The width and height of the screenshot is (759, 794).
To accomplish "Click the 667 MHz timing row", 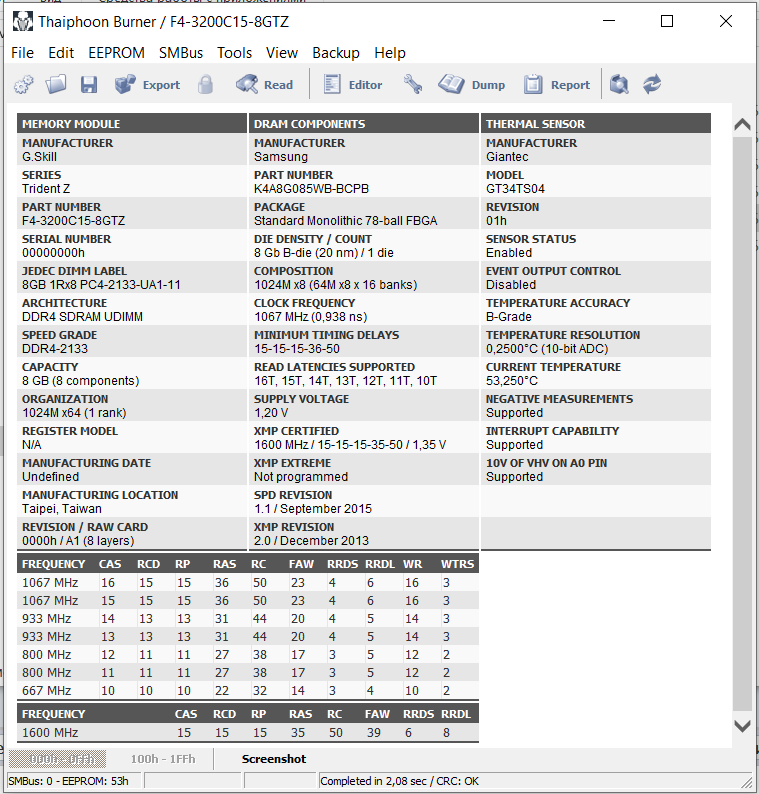I will click(x=248, y=691).
